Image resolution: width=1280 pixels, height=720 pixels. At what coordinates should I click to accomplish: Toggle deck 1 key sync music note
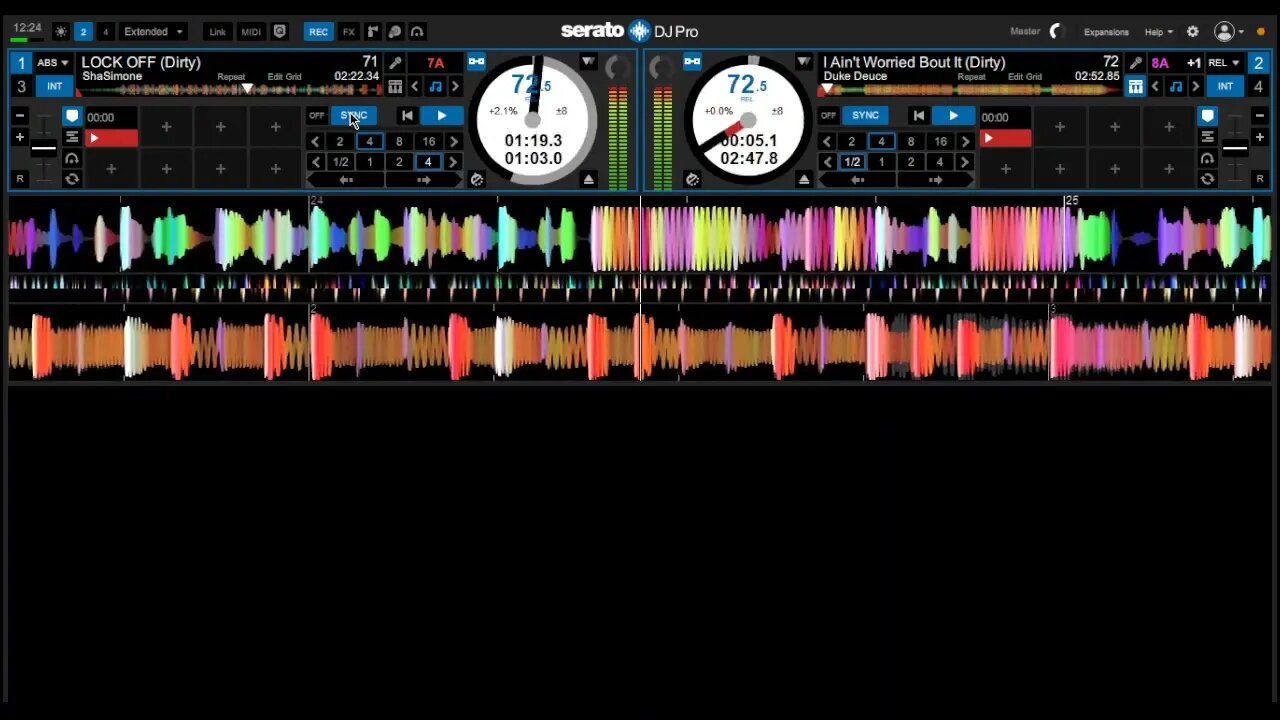coord(435,87)
